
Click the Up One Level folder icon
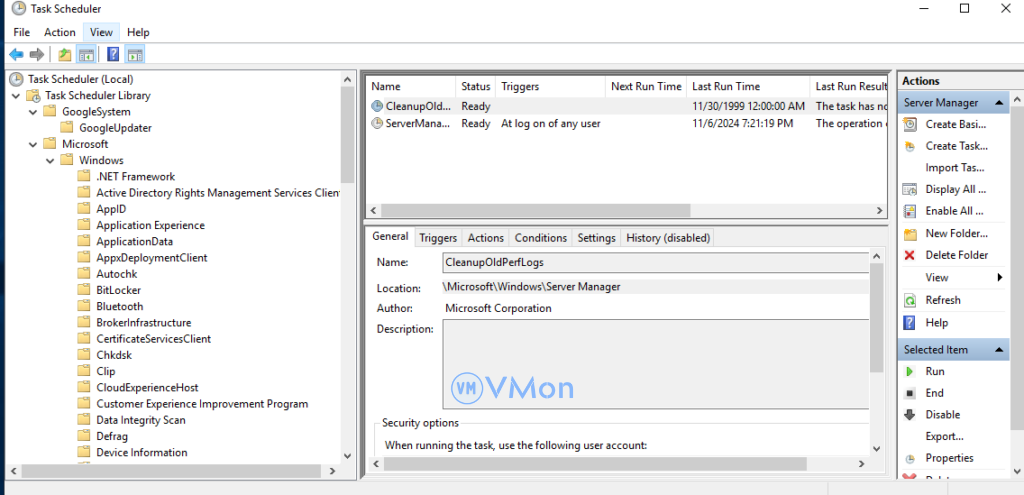point(65,54)
